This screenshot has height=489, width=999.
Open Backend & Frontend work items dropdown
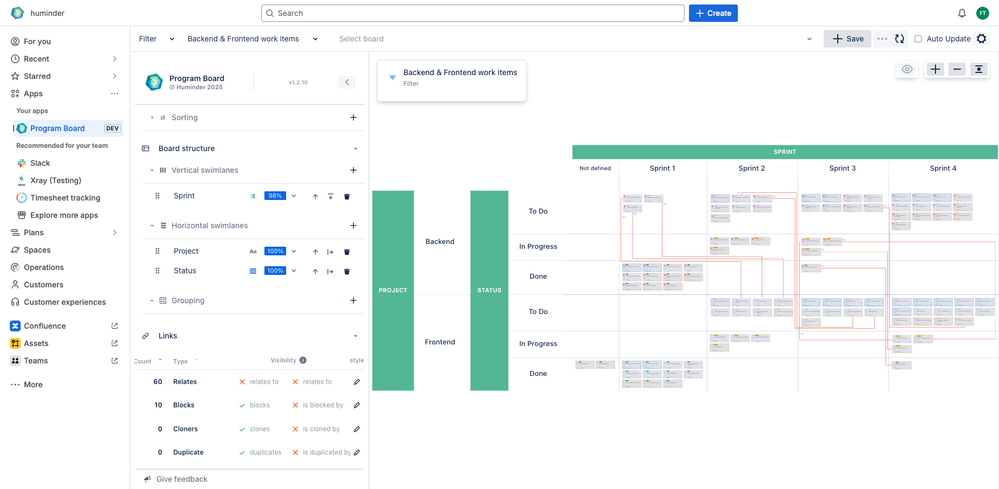click(x=252, y=39)
